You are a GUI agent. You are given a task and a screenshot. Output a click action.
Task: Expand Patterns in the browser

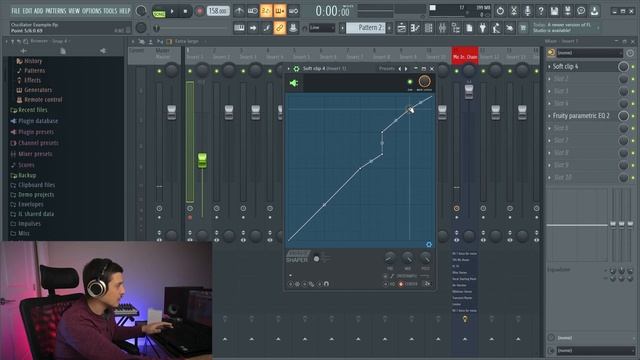tap(34, 71)
